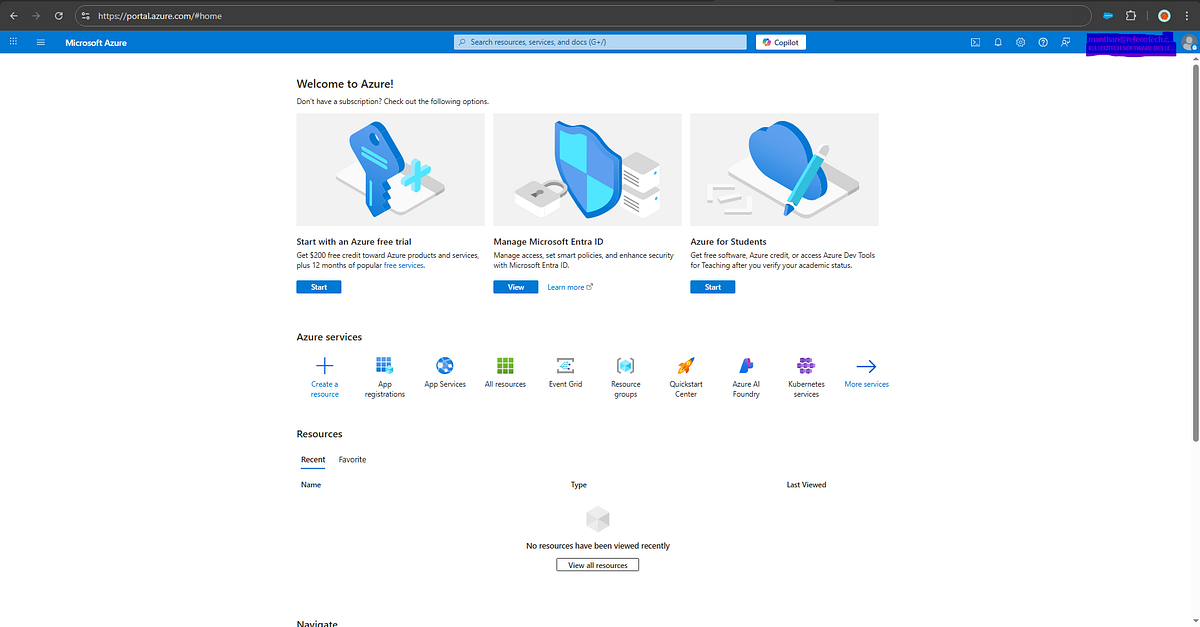Switch to the Favorite resources tab
The image size is (1200, 627).
352,459
